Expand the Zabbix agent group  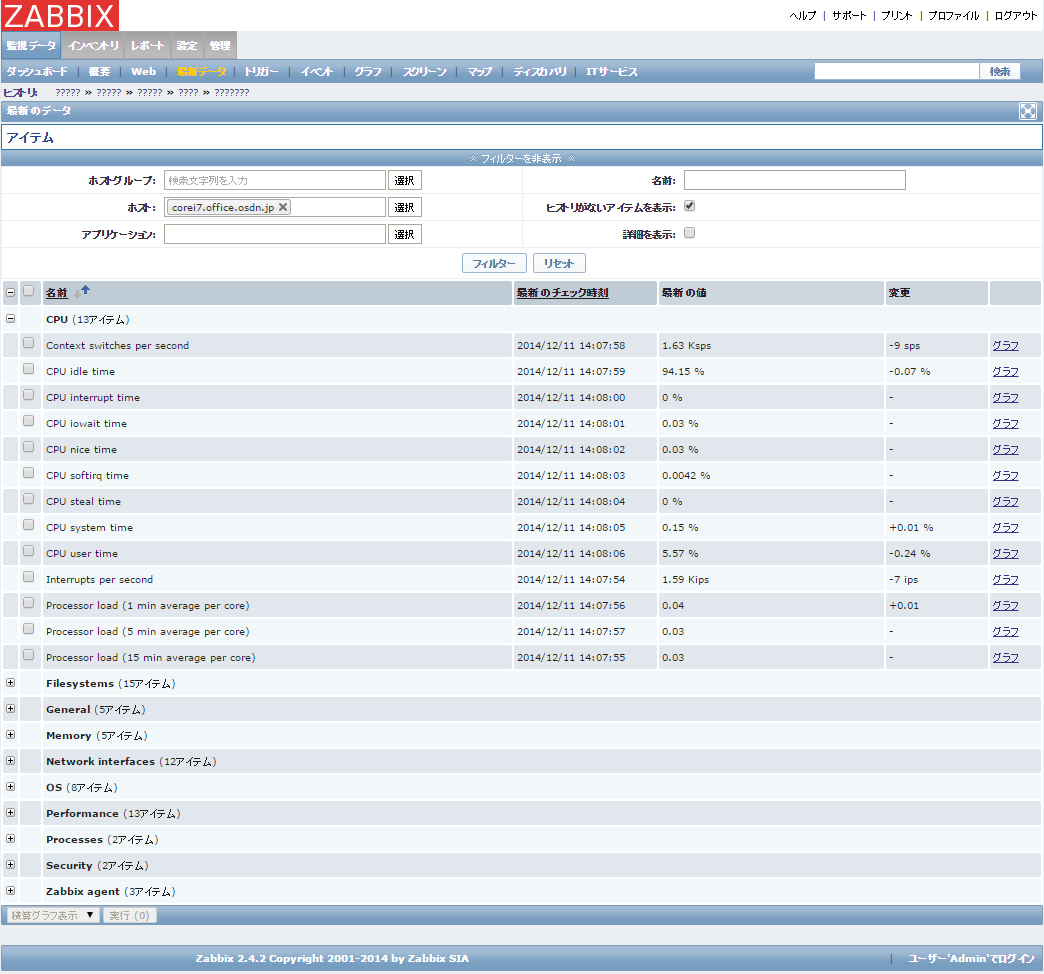pyautogui.click(x=11, y=891)
